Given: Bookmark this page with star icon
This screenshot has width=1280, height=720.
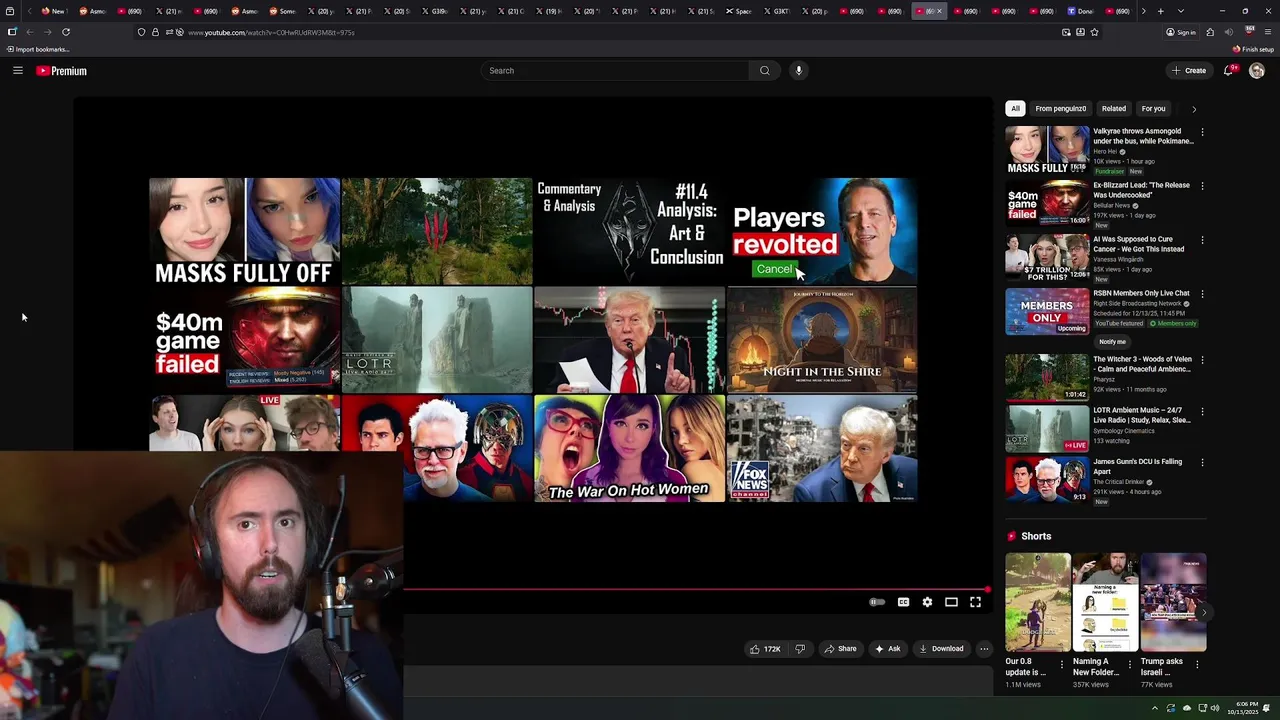Looking at the screenshot, I should [1094, 32].
